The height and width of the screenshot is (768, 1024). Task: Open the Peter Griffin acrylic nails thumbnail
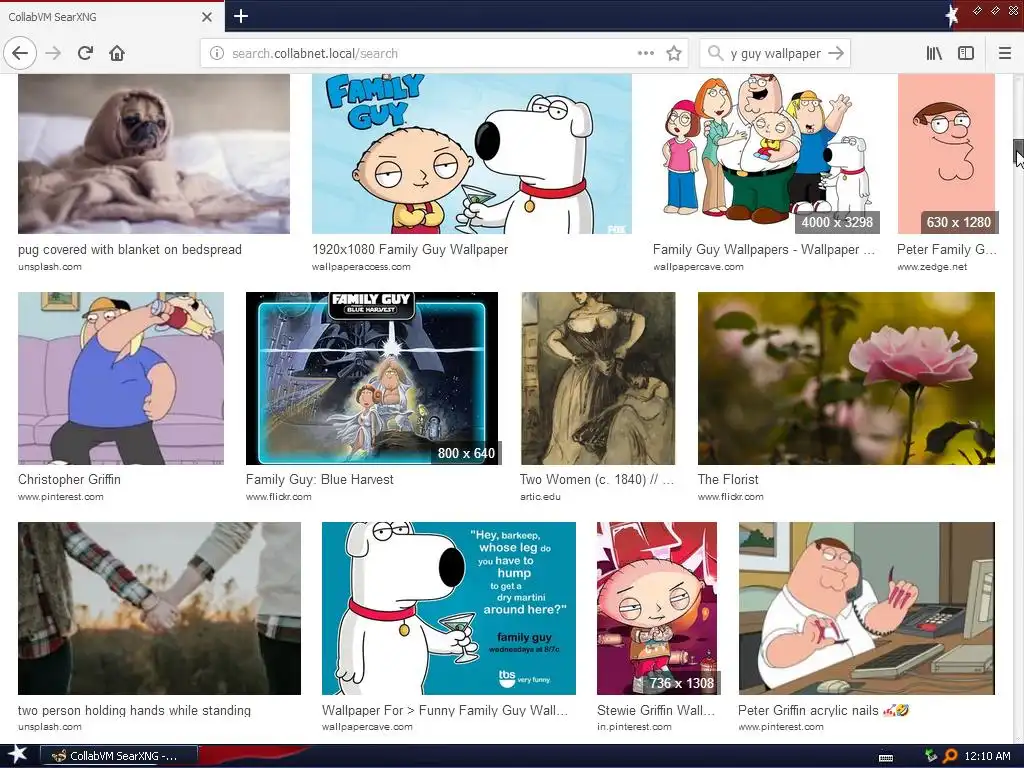(867, 608)
